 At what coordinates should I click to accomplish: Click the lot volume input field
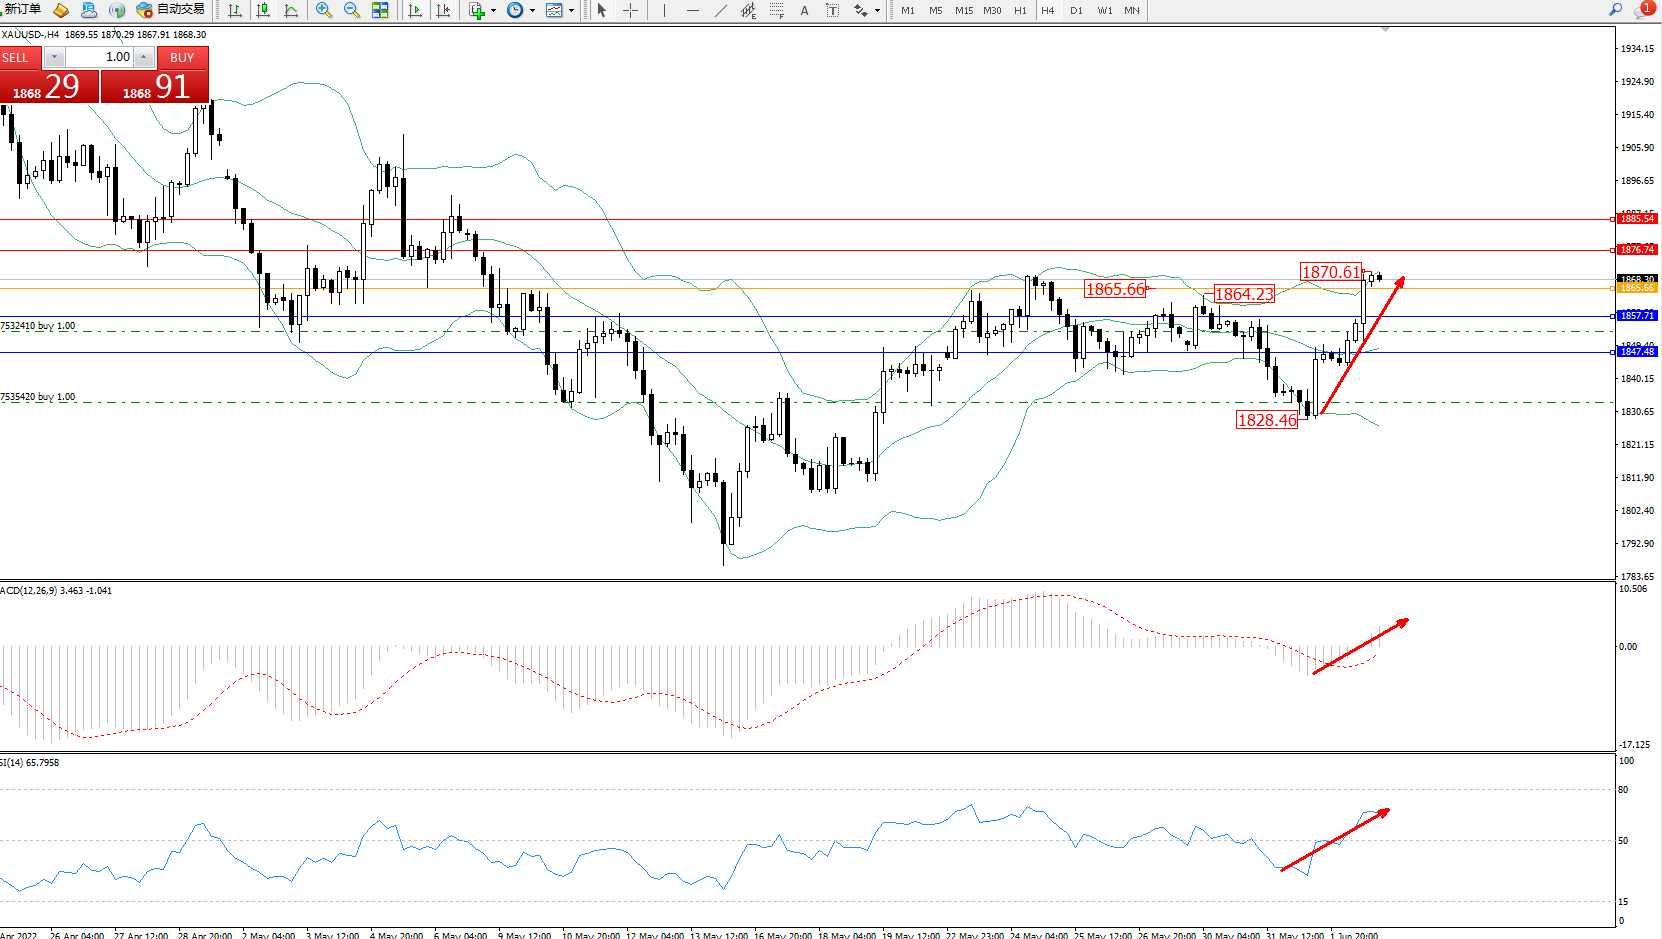tap(100, 57)
